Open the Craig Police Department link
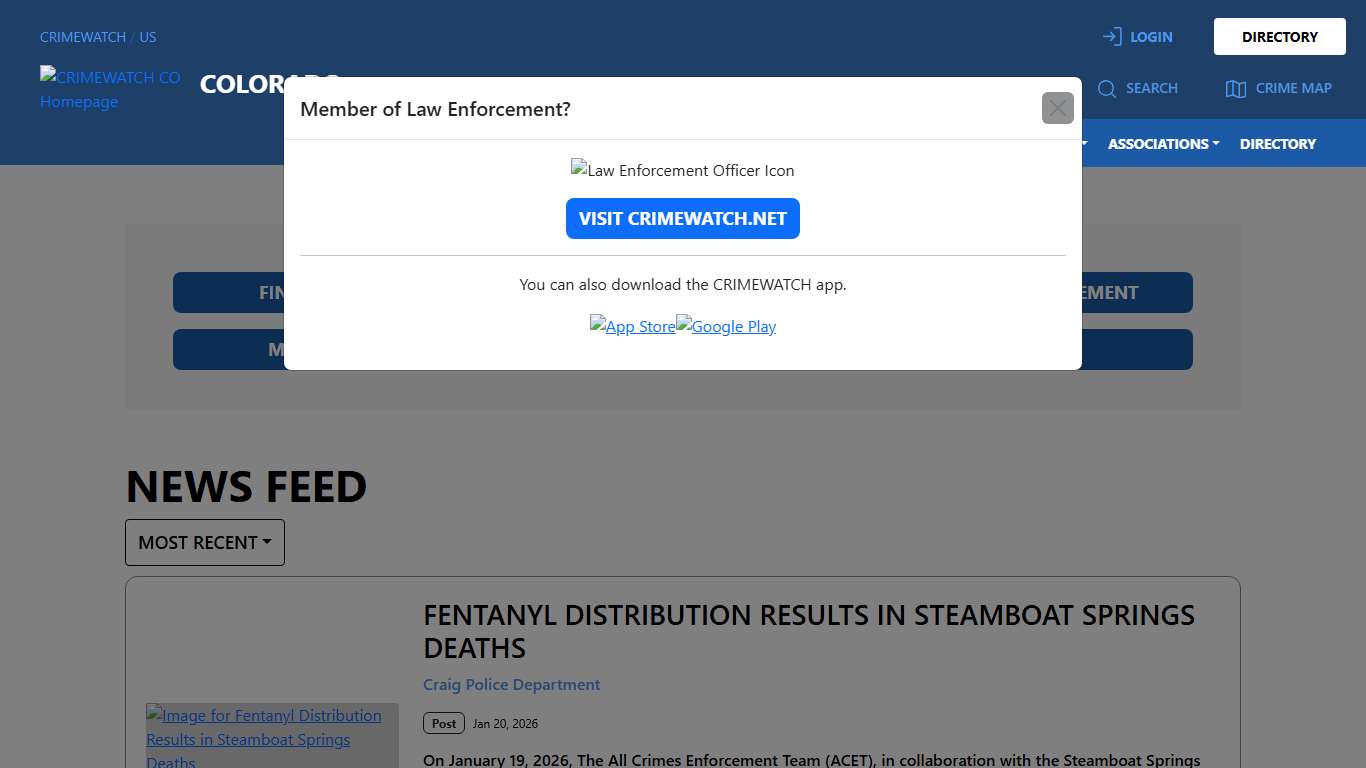 pos(511,685)
